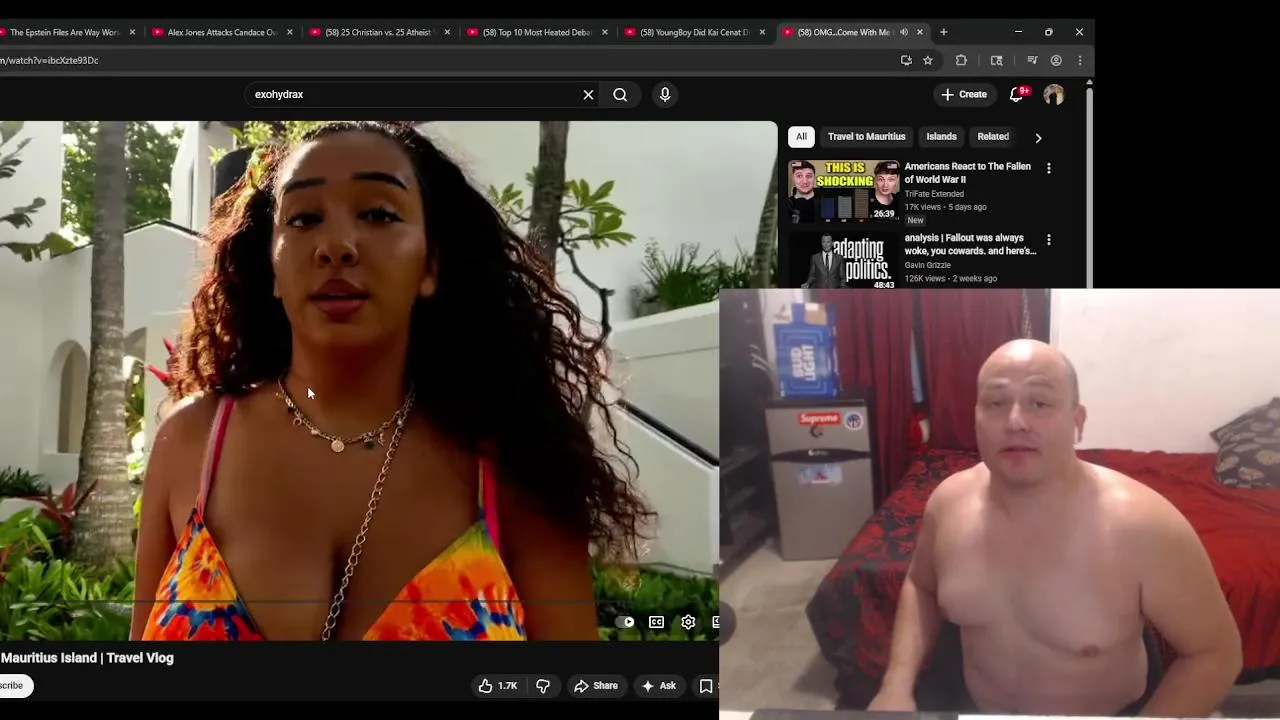Select the Islands filter chip
The height and width of the screenshot is (720, 1280).
[941, 137]
